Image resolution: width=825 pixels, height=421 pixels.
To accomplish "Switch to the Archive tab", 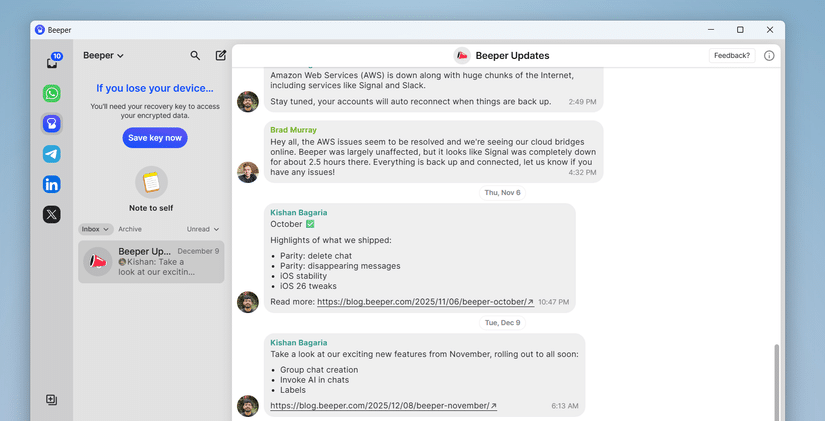I will click(x=130, y=229).
